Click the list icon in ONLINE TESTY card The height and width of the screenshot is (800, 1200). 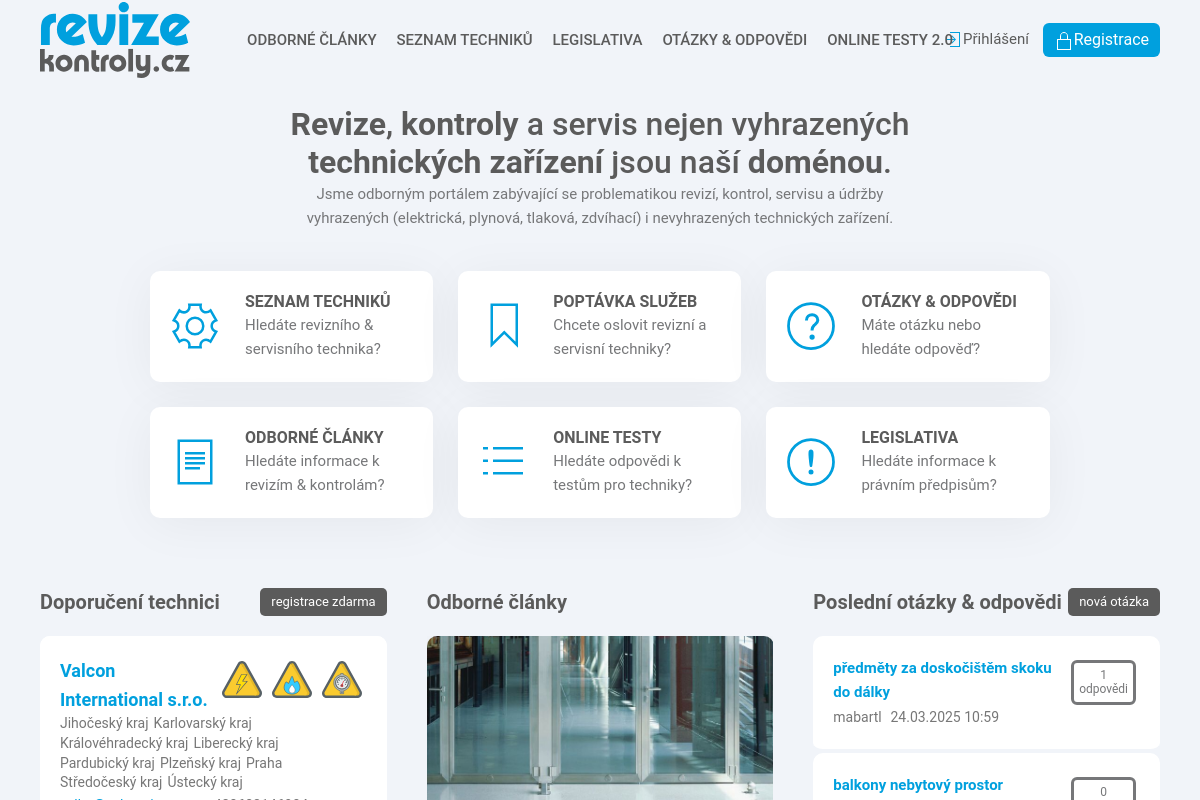coord(502,461)
